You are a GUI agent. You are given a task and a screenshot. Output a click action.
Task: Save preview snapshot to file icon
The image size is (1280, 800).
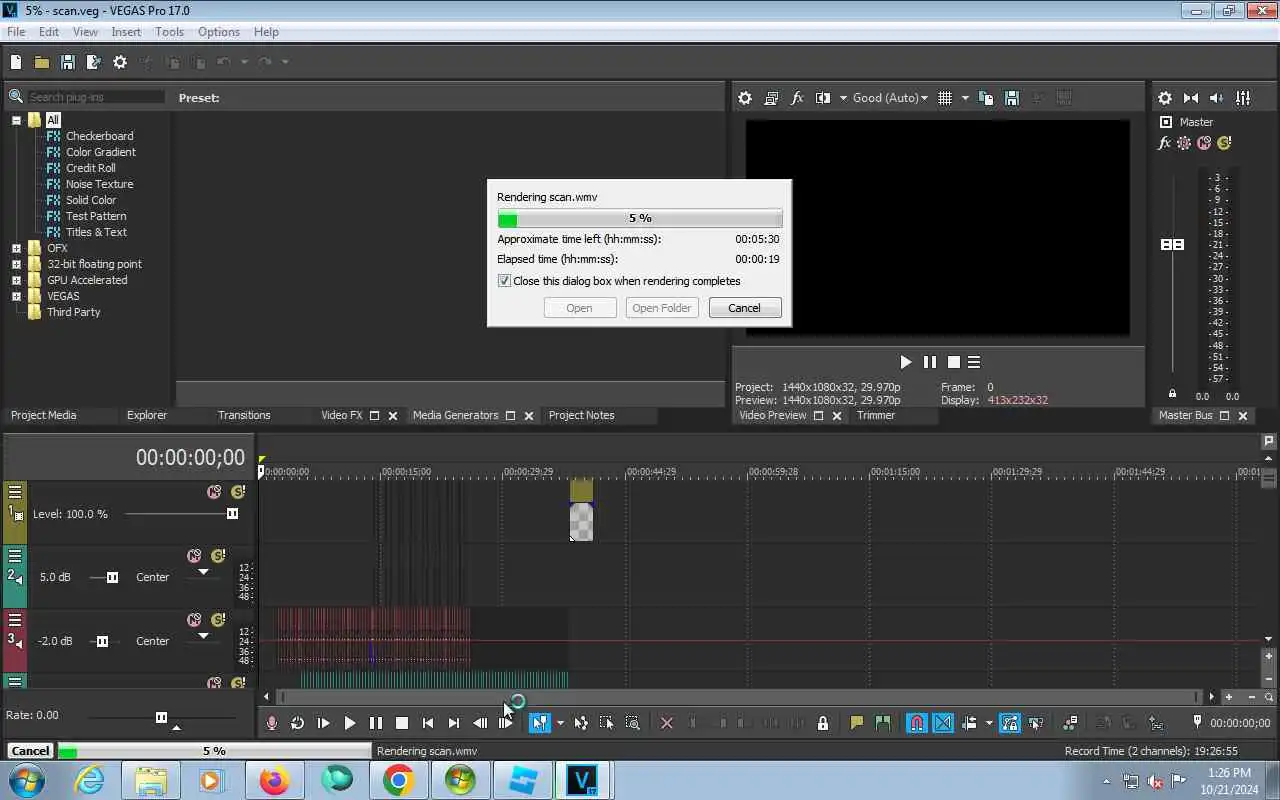[x=1012, y=98]
